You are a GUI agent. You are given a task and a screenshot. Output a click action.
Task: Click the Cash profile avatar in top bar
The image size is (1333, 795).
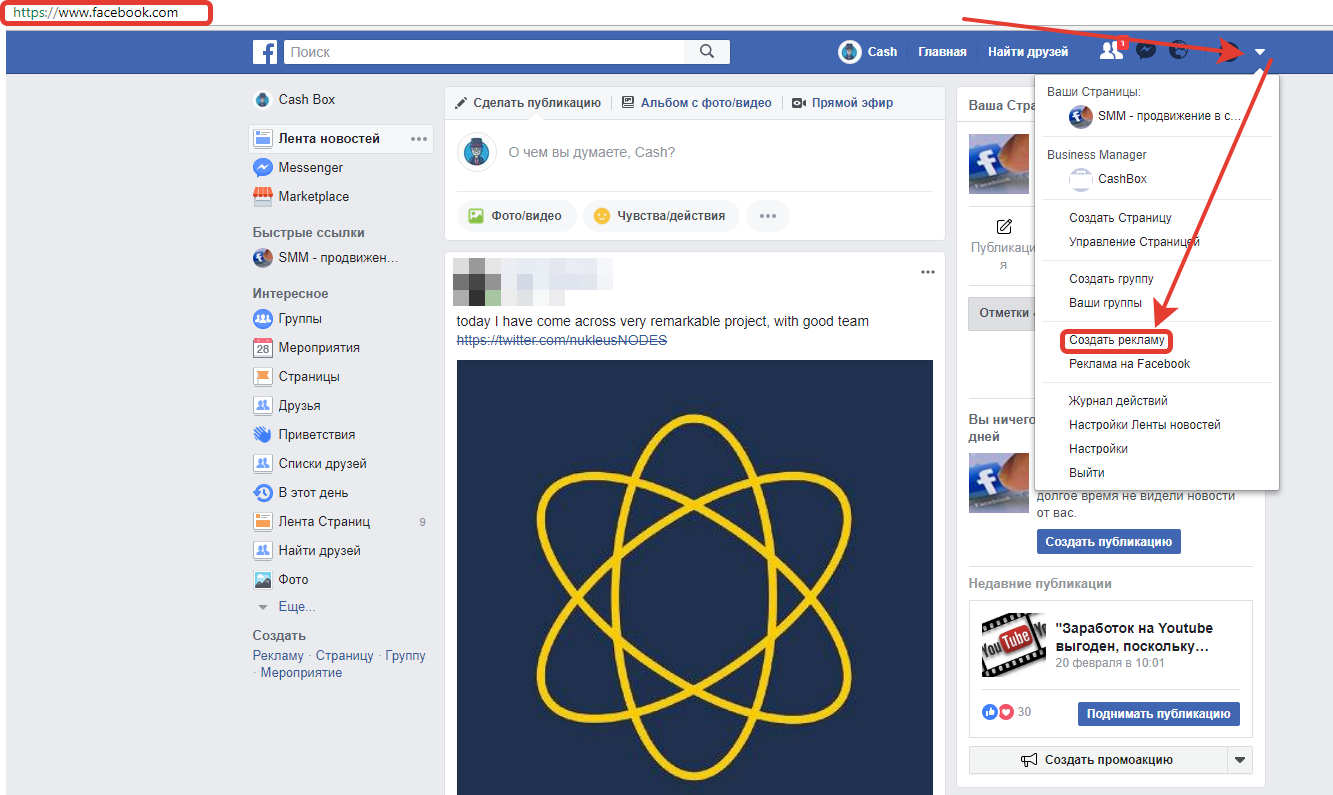850,52
